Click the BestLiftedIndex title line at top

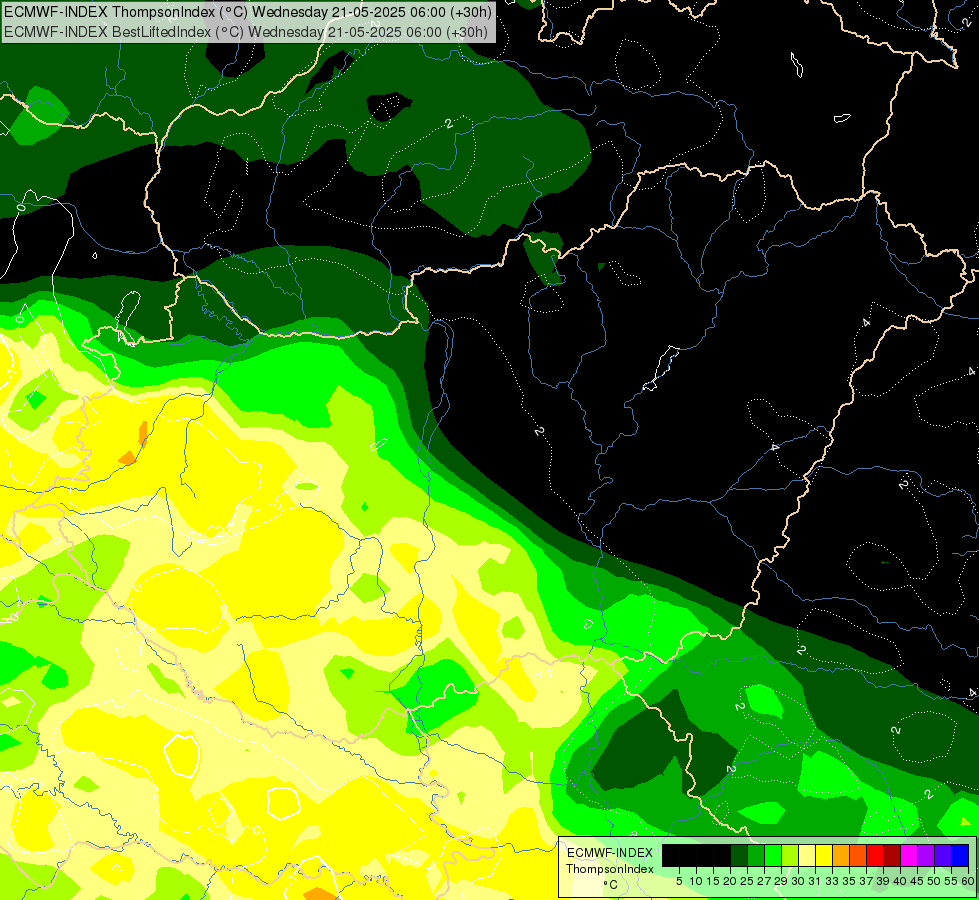click(x=245, y=31)
